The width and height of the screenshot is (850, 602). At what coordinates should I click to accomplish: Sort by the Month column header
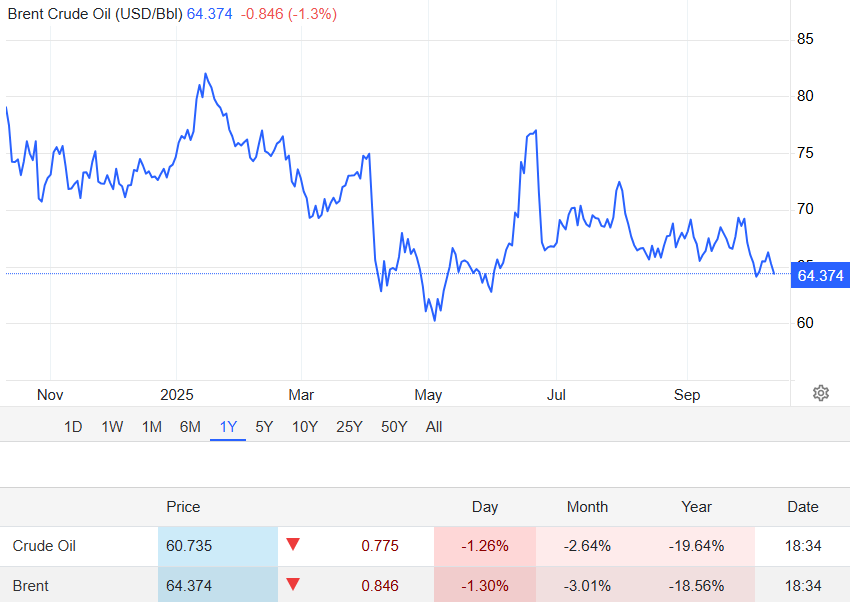tap(587, 507)
